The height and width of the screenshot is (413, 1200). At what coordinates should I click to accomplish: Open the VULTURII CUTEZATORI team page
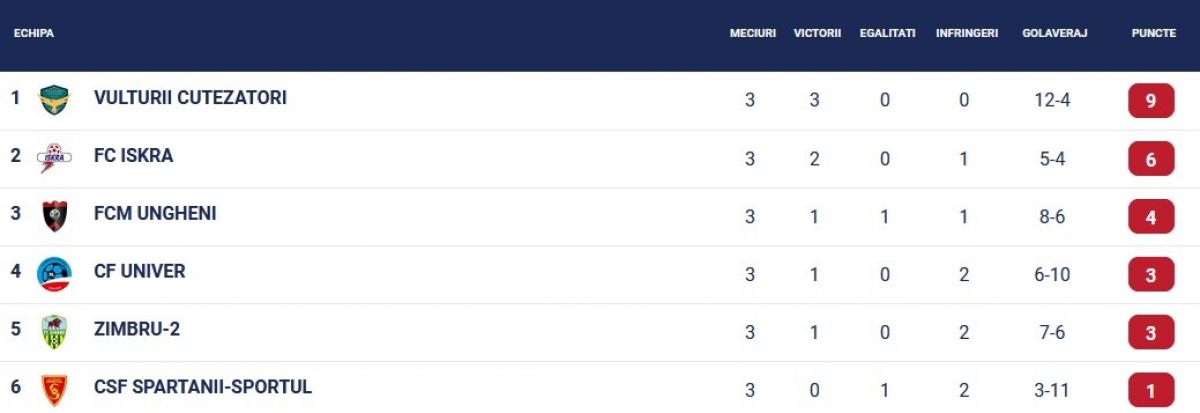(x=190, y=98)
